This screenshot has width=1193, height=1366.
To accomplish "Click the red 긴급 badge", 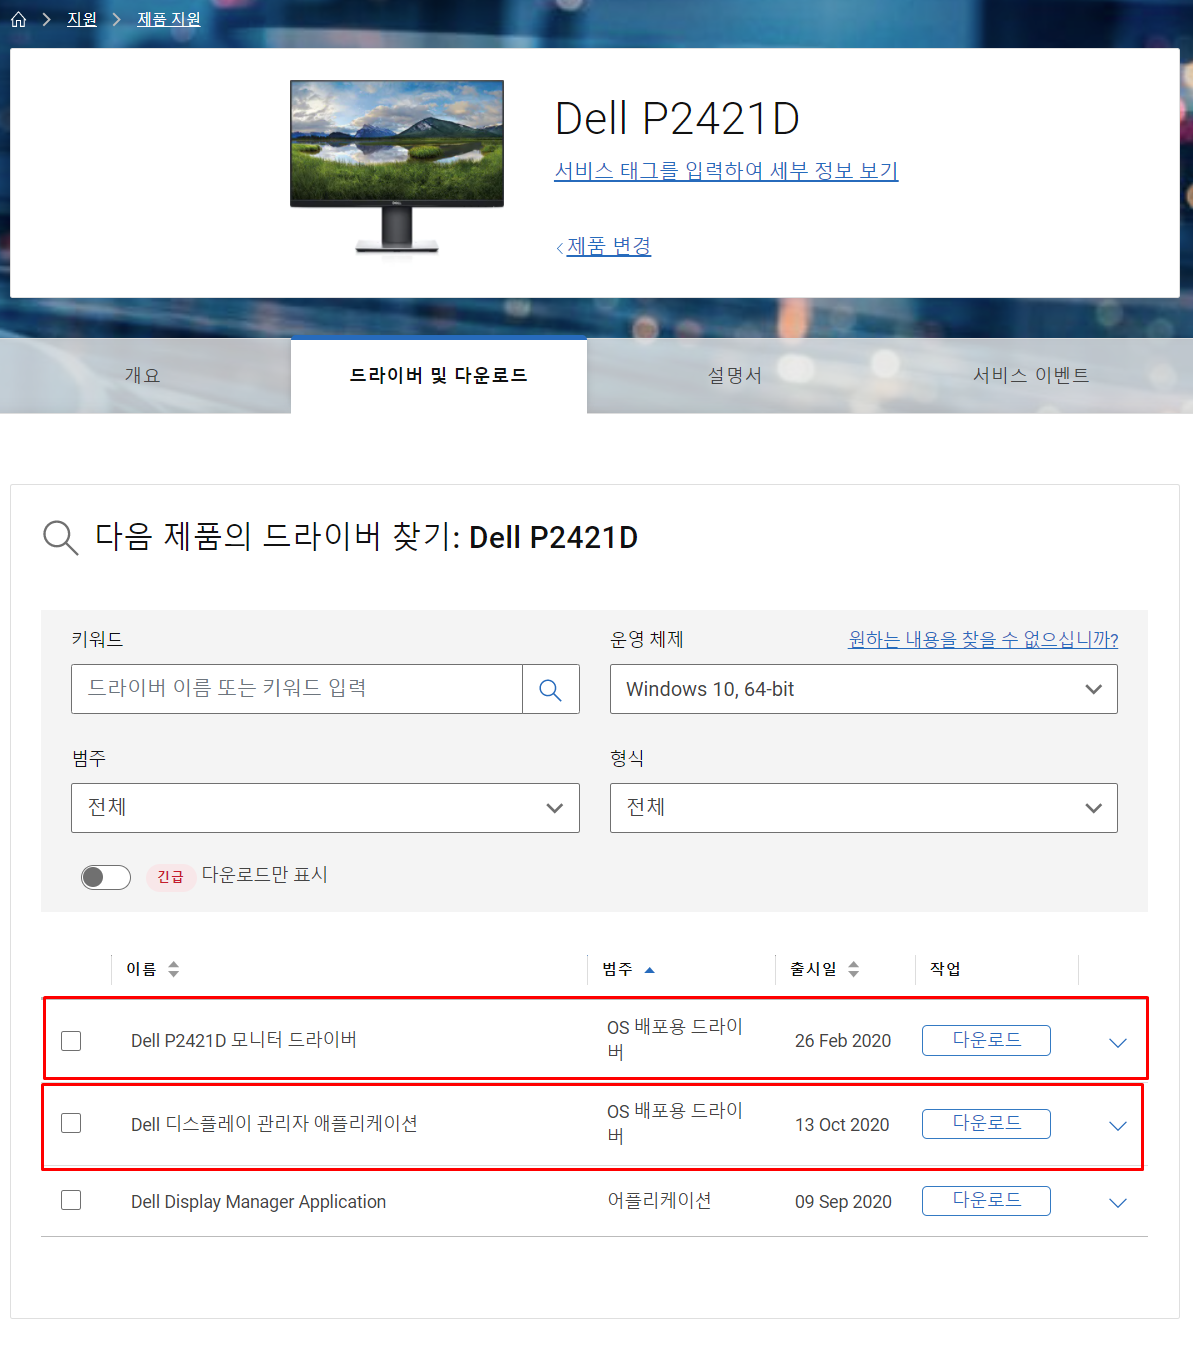I will [x=170, y=877].
